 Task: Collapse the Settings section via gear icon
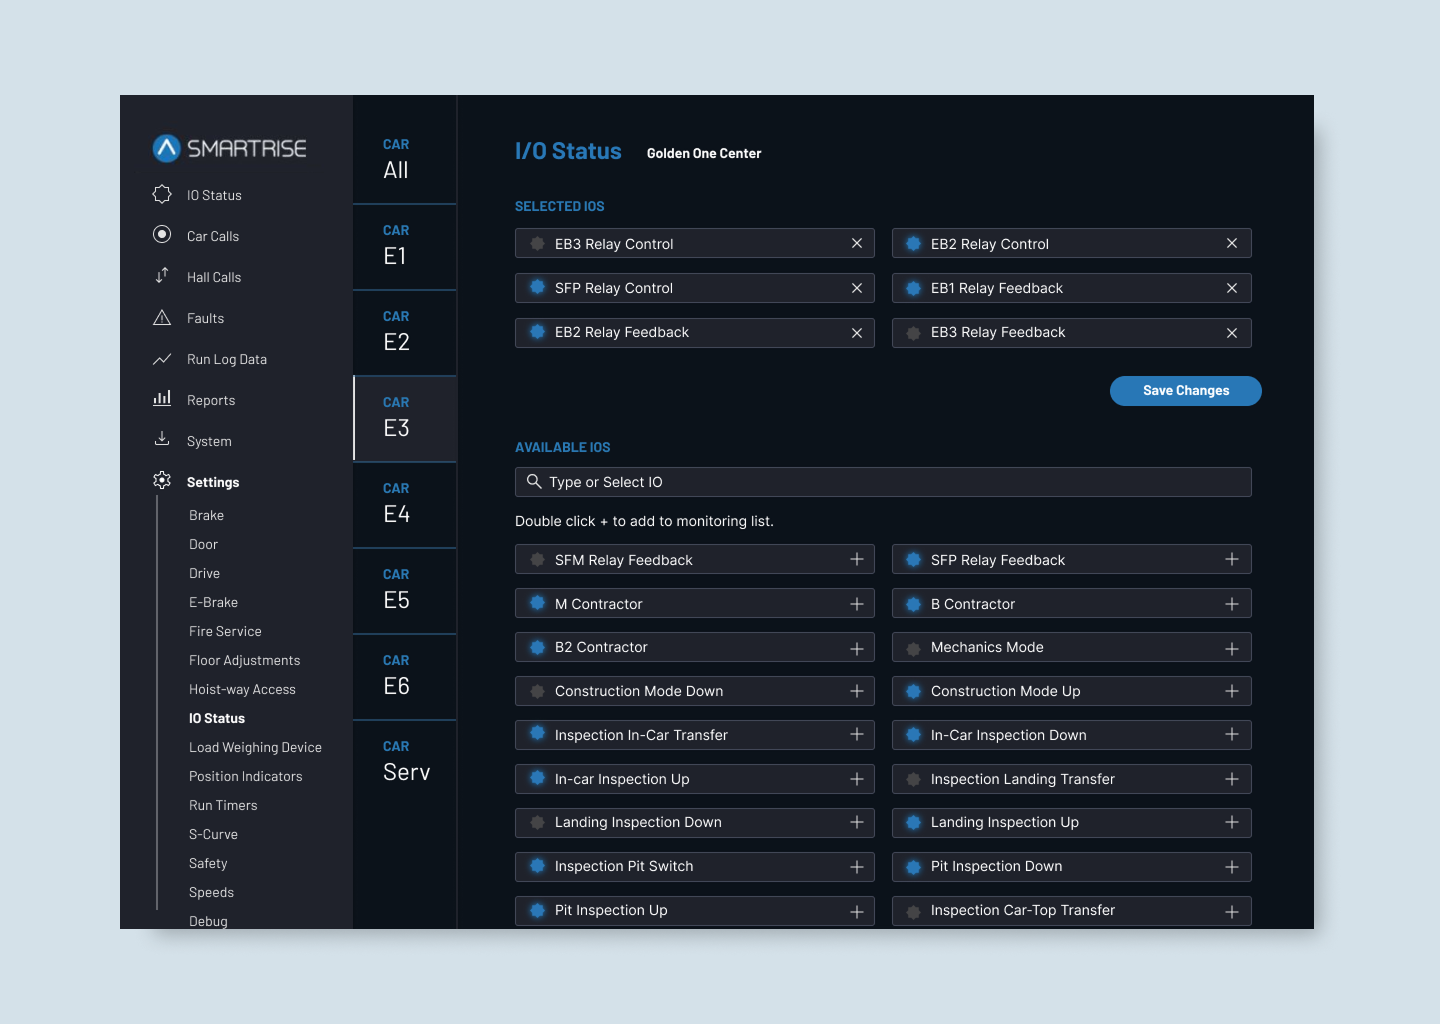pyautogui.click(x=162, y=481)
